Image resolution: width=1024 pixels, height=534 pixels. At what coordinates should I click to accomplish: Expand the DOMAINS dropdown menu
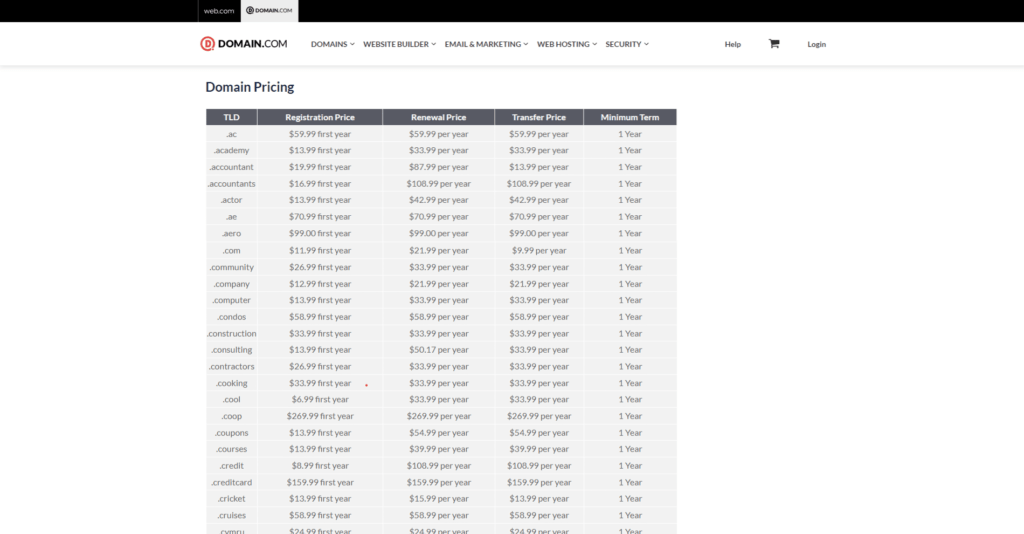click(x=332, y=44)
